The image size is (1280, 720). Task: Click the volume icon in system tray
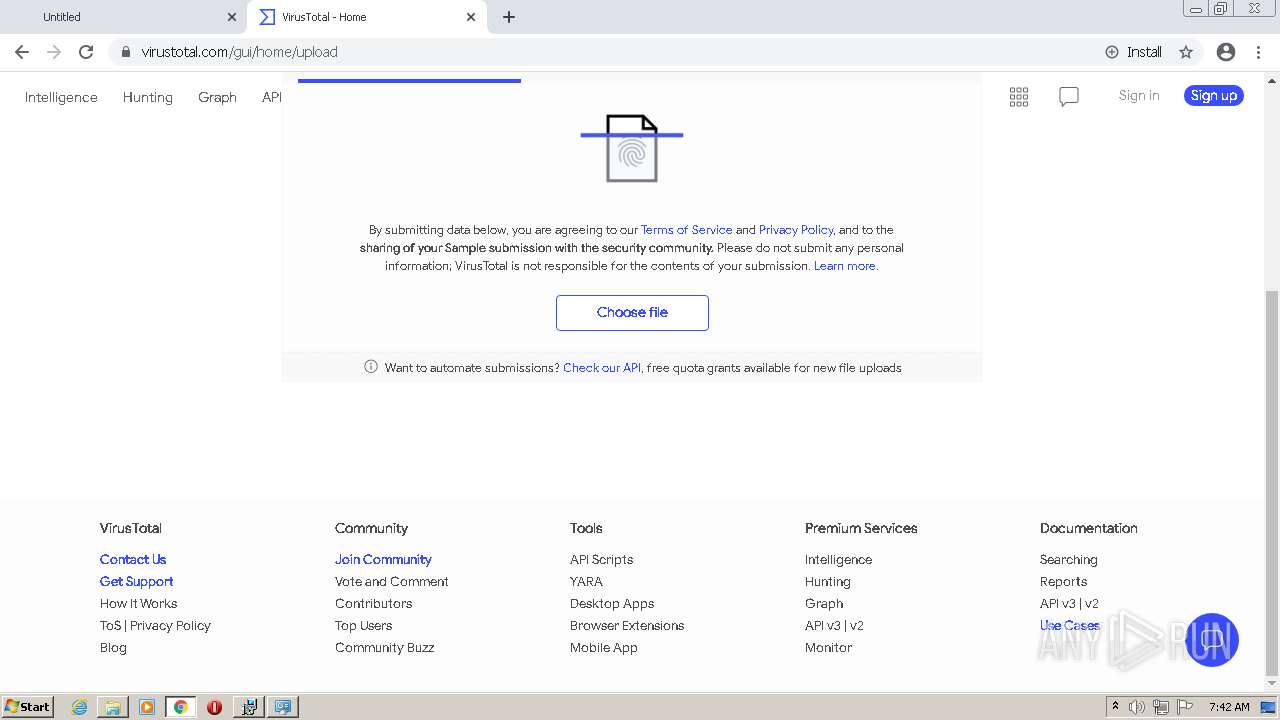1137,707
